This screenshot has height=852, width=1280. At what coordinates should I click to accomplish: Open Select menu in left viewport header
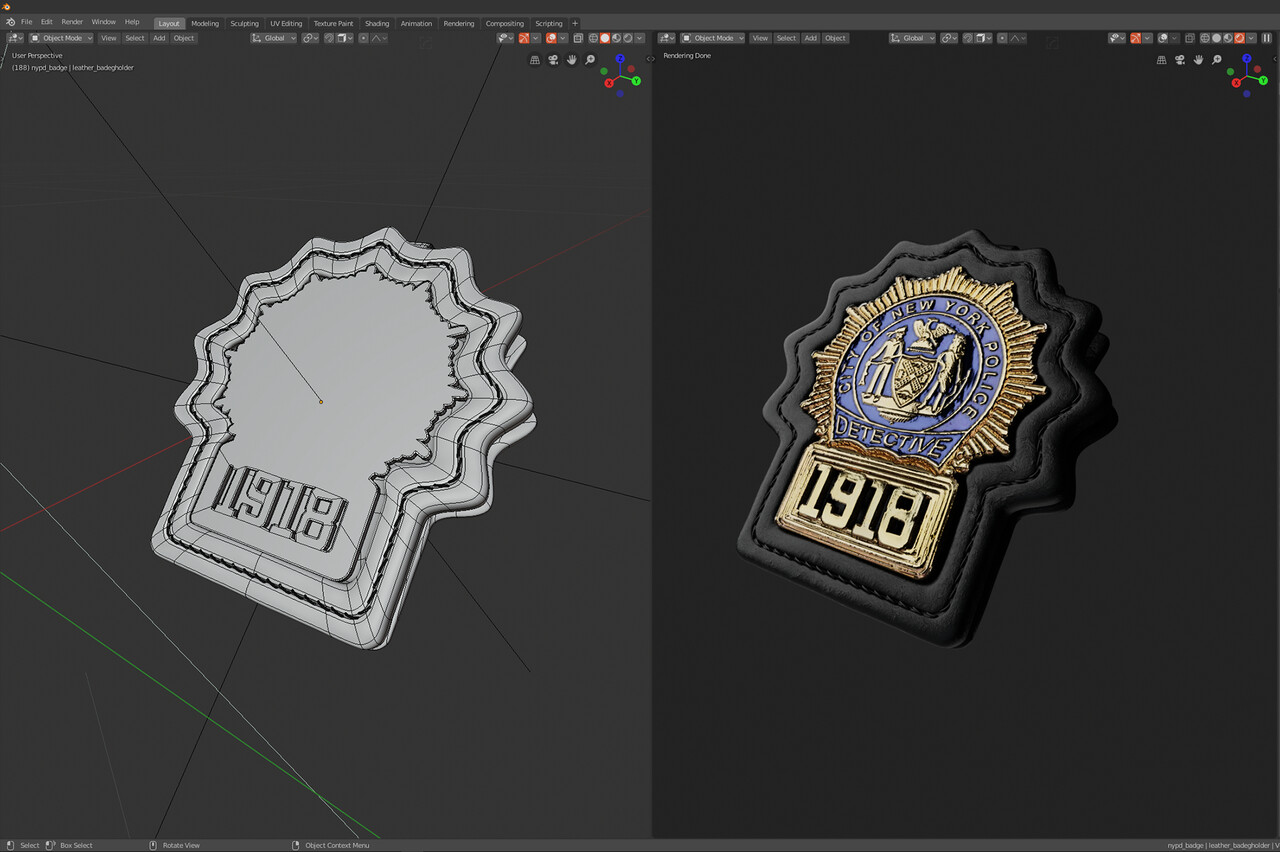[x=134, y=38]
